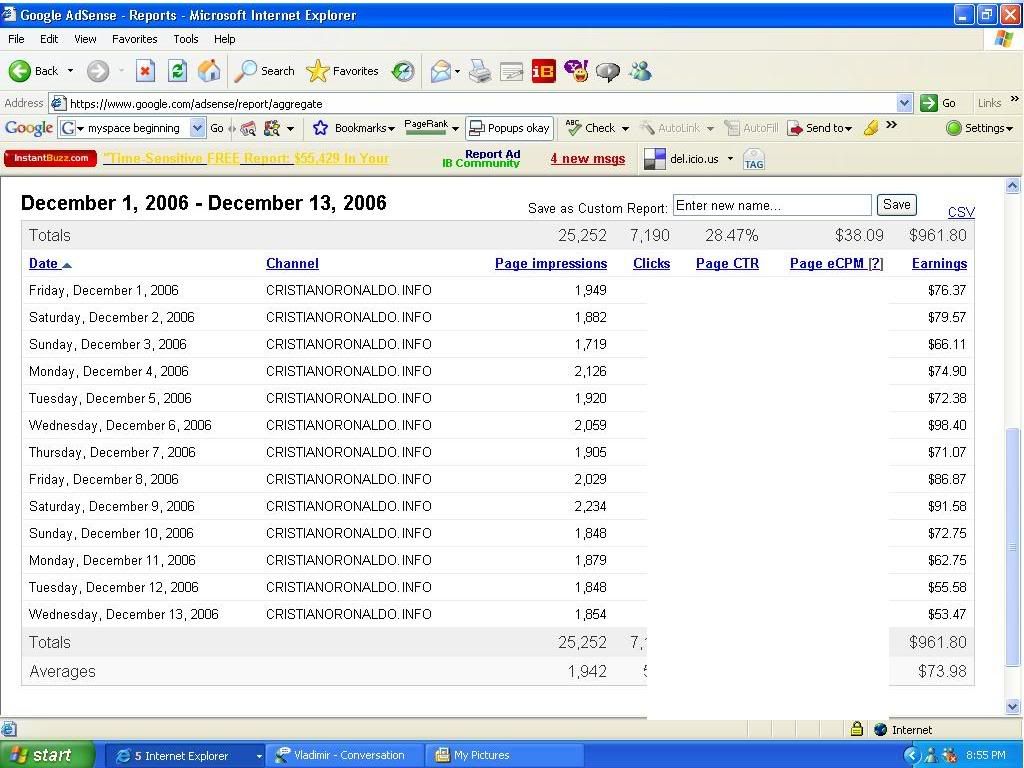Click the Enter new name report field
The image size is (1024, 768).
(x=772, y=205)
